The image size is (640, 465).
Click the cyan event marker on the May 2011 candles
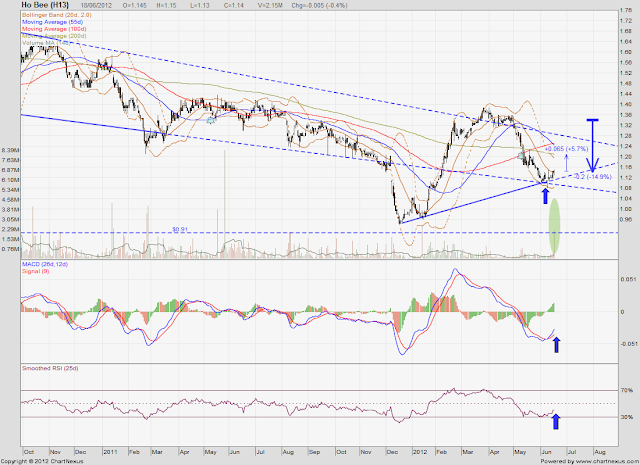[211, 120]
